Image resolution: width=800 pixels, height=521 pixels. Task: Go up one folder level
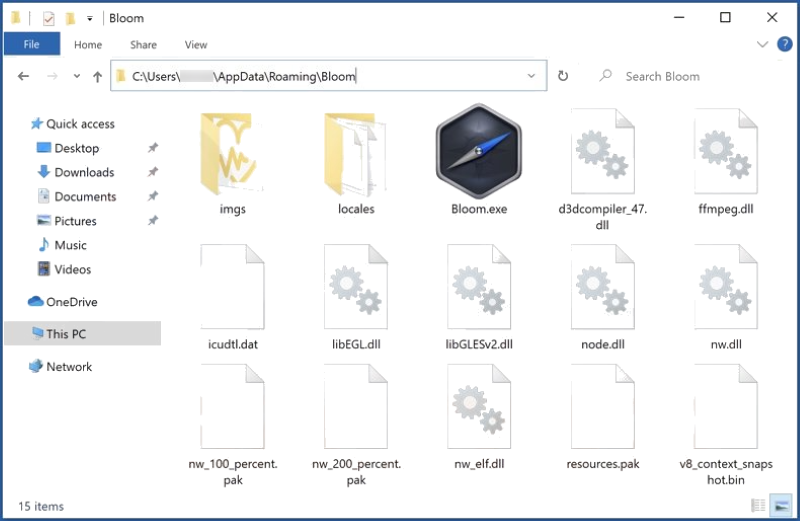pyautogui.click(x=97, y=77)
